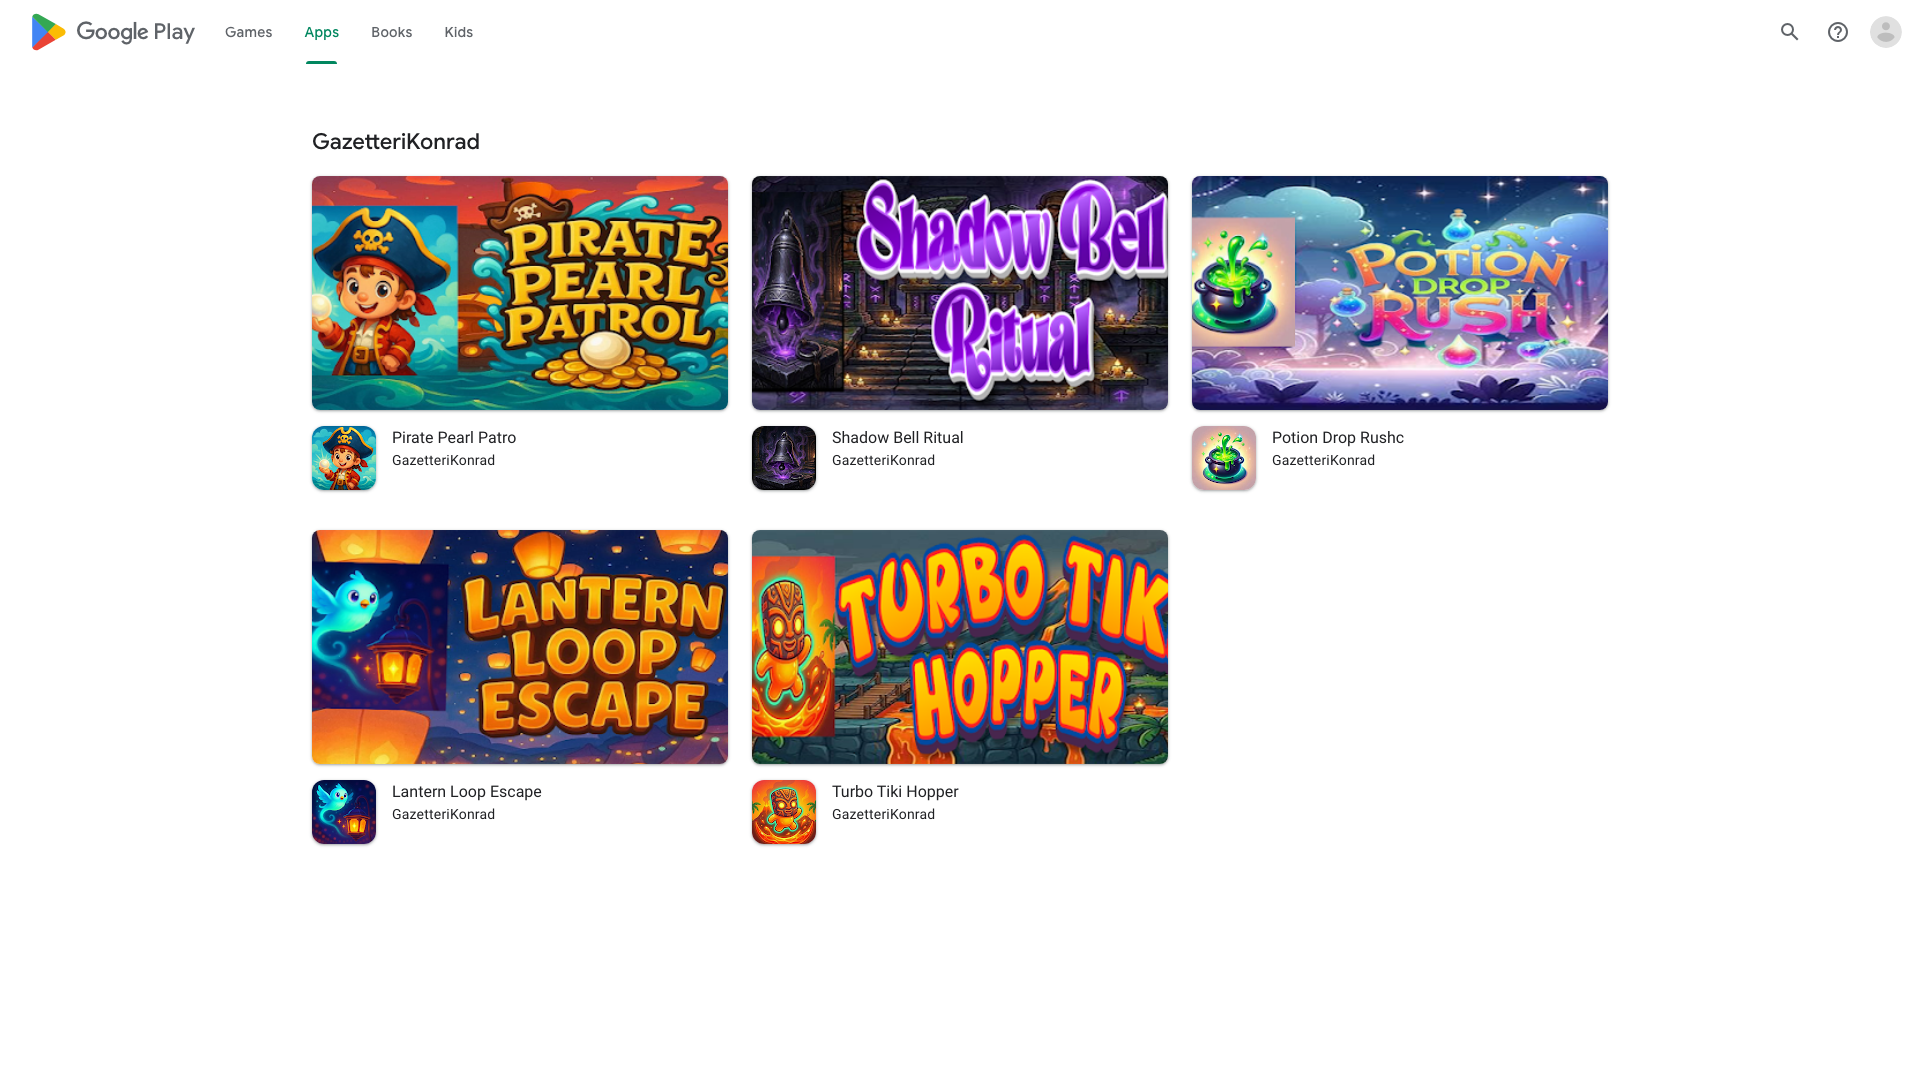Click the GazetteriKonrad page heading

point(396,142)
